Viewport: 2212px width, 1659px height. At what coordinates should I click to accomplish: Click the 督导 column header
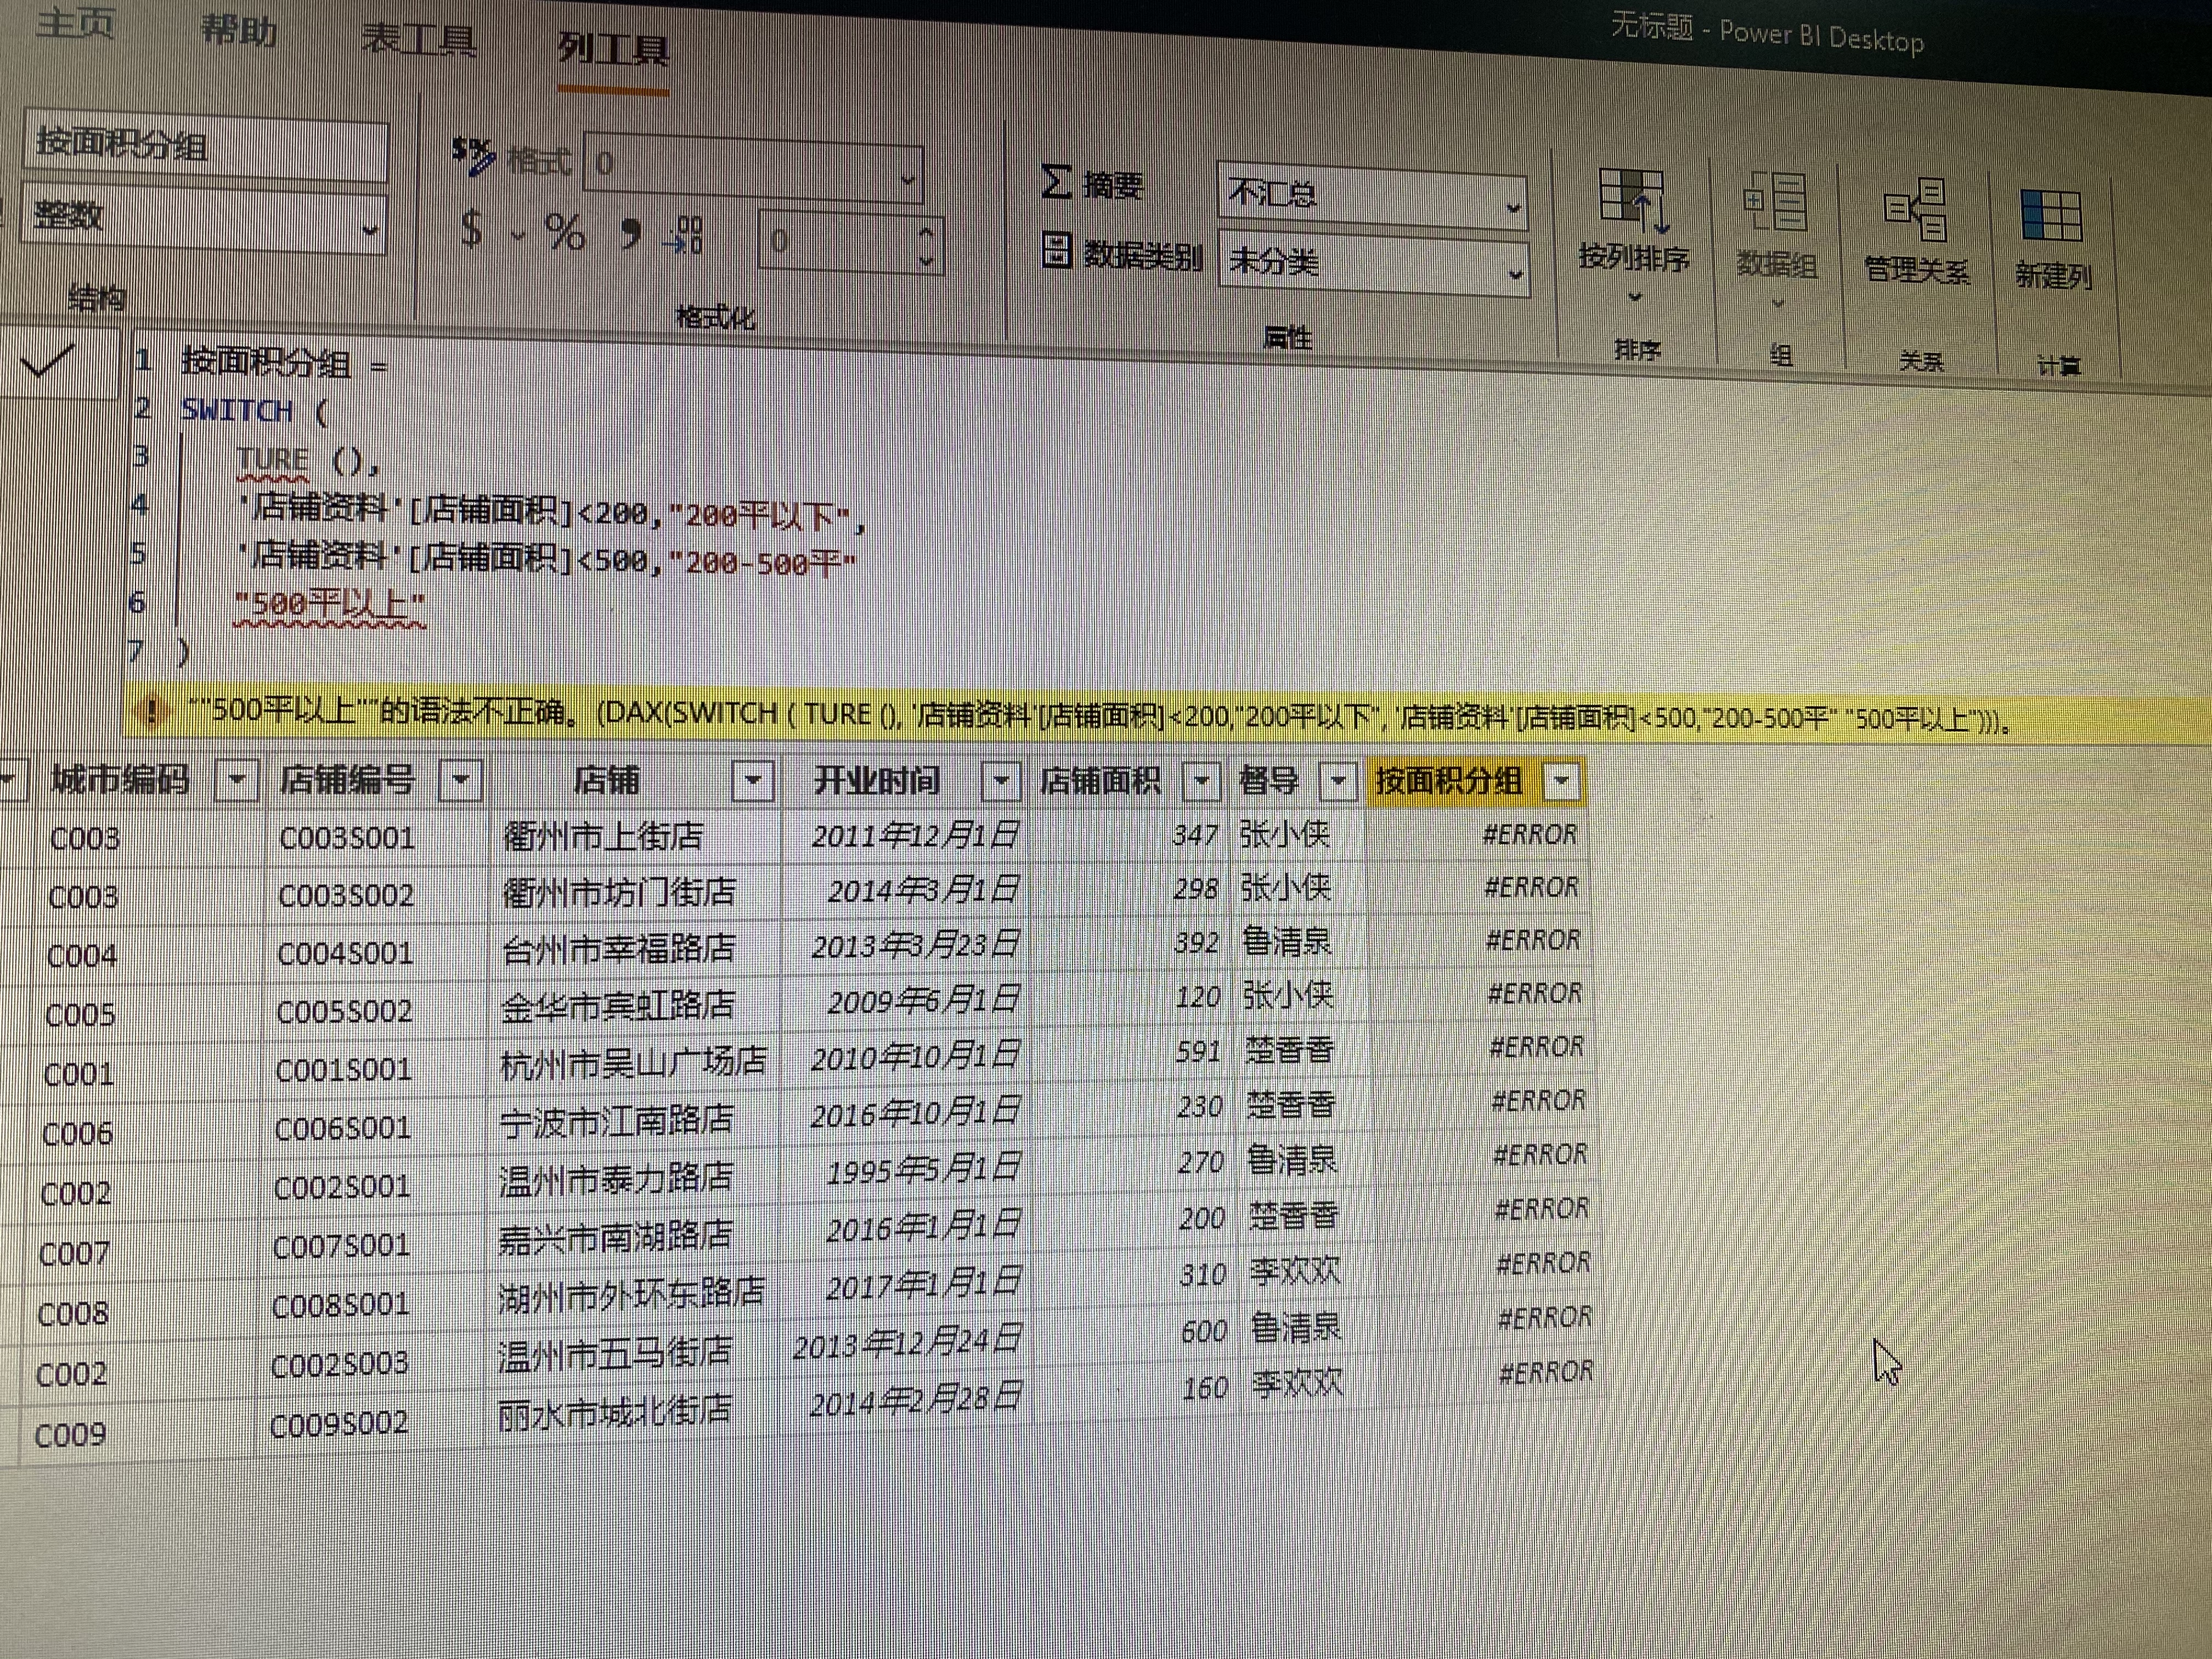(x=1268, y=780)
